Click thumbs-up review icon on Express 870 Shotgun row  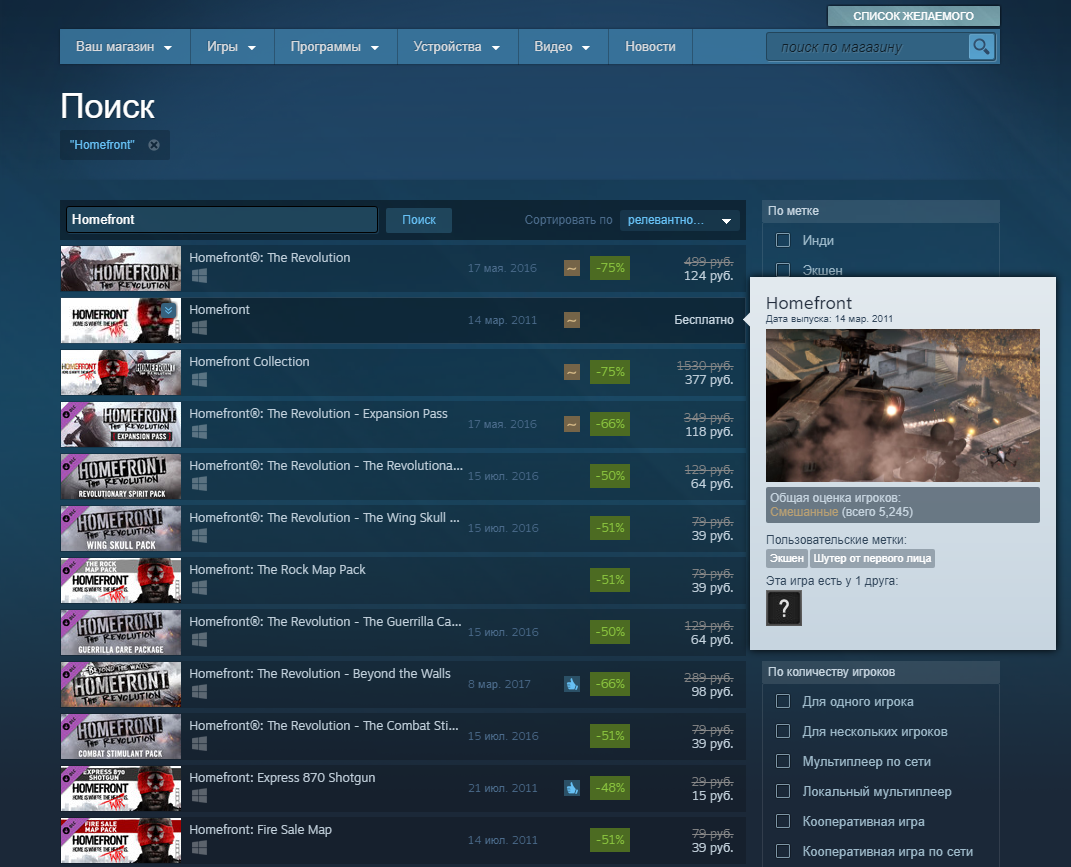pos(572,788)
